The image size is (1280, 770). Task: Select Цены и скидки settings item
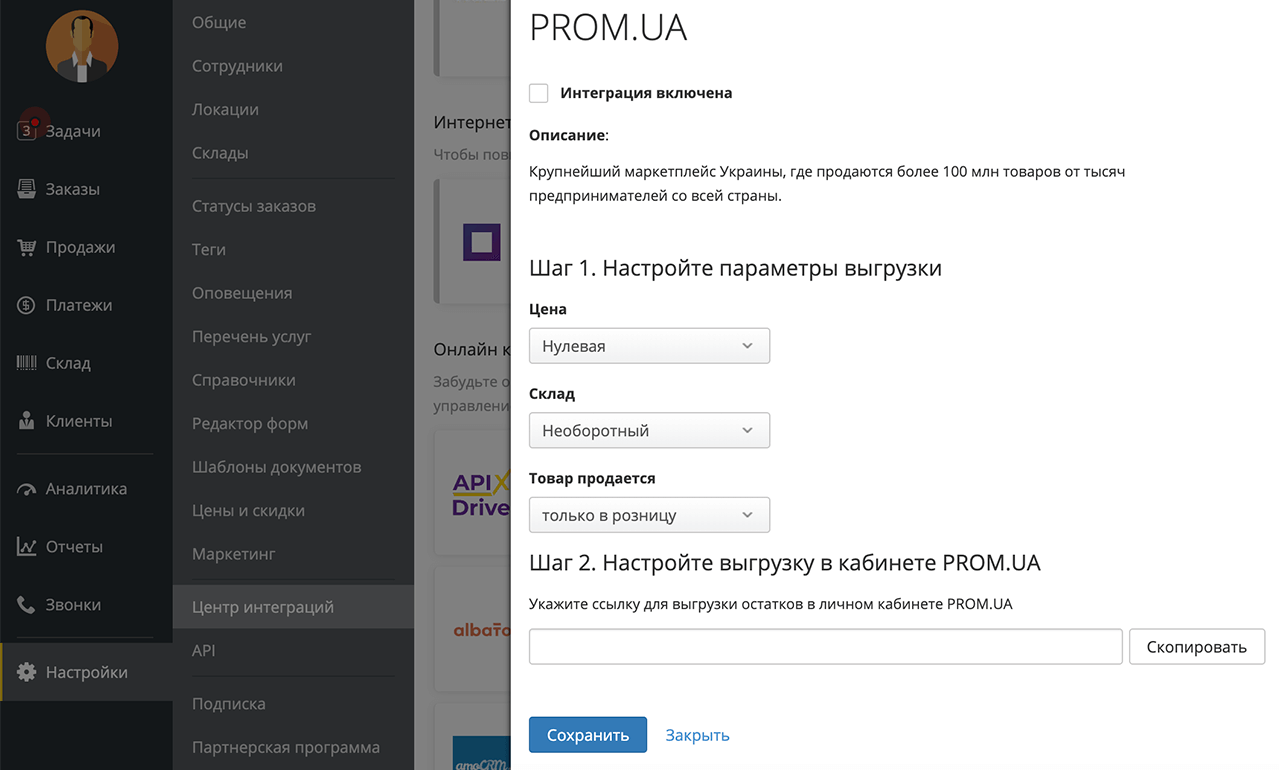coord(248,510)
